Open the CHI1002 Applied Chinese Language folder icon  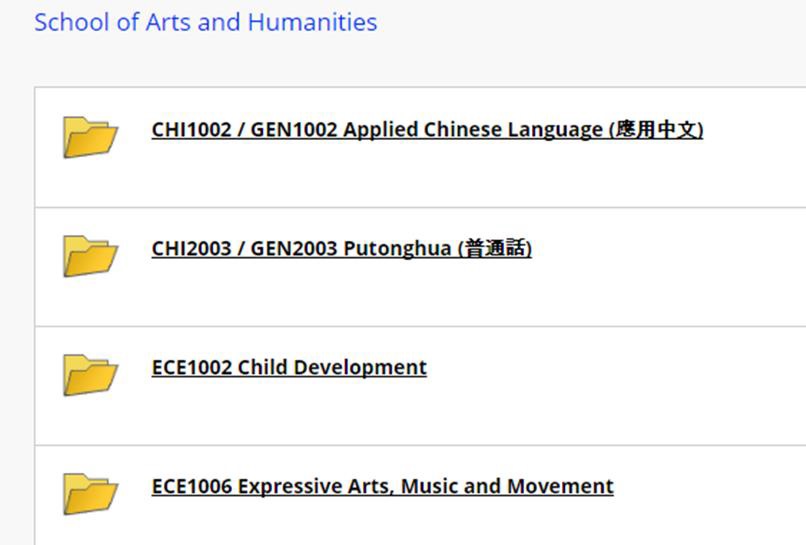[x=90, y=137]
